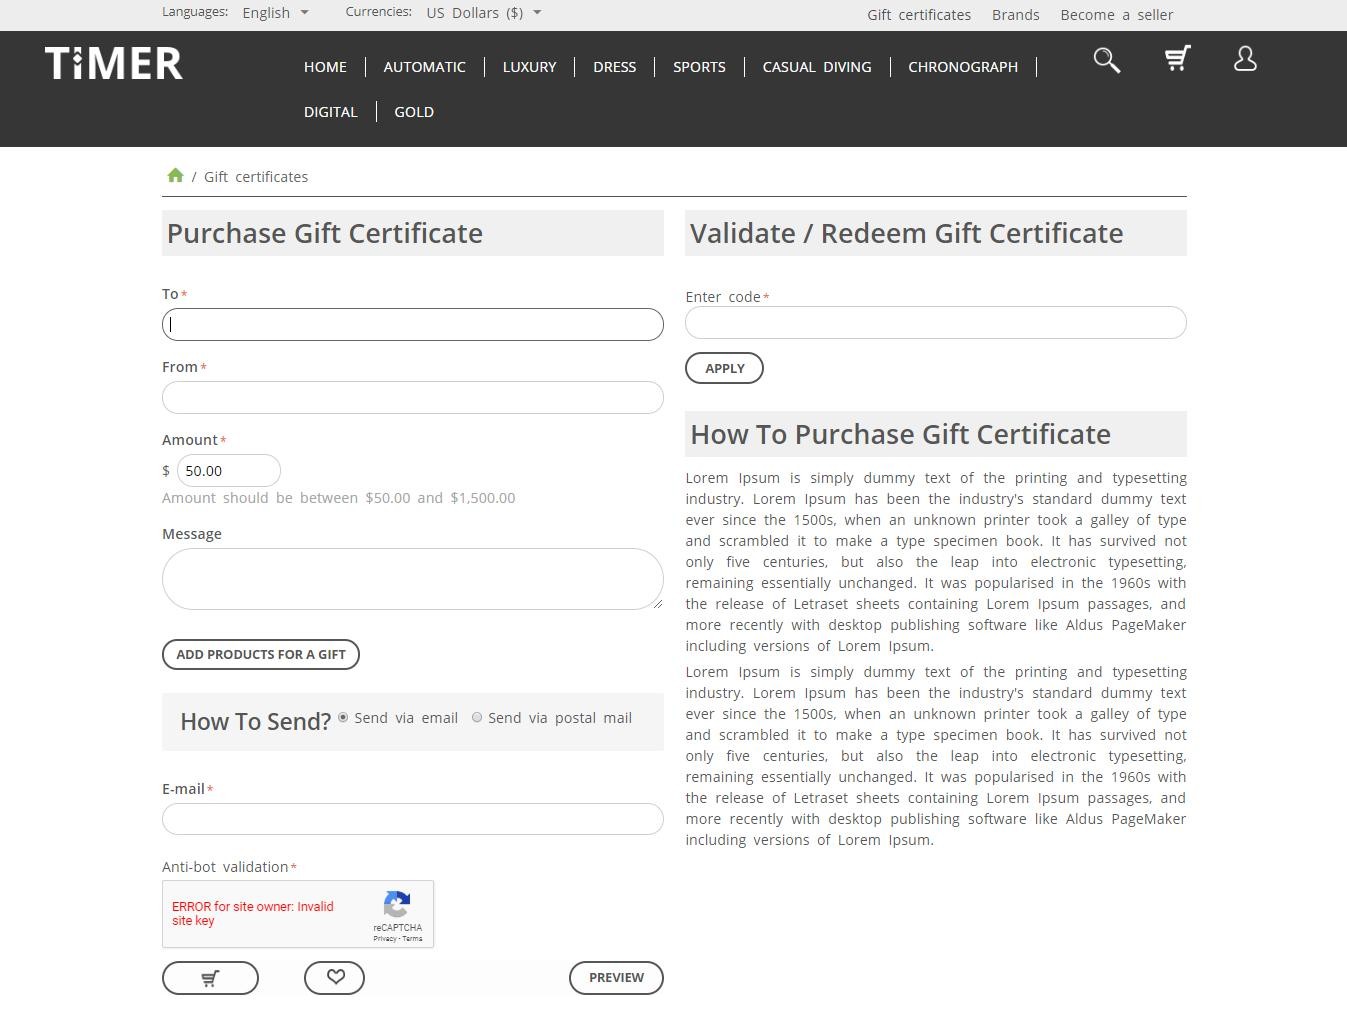Image resolution: width=1347 pixels, height=1034 pixels.
Task: Click the Purchase Gift Certificate heading
Action: [325, 233]
